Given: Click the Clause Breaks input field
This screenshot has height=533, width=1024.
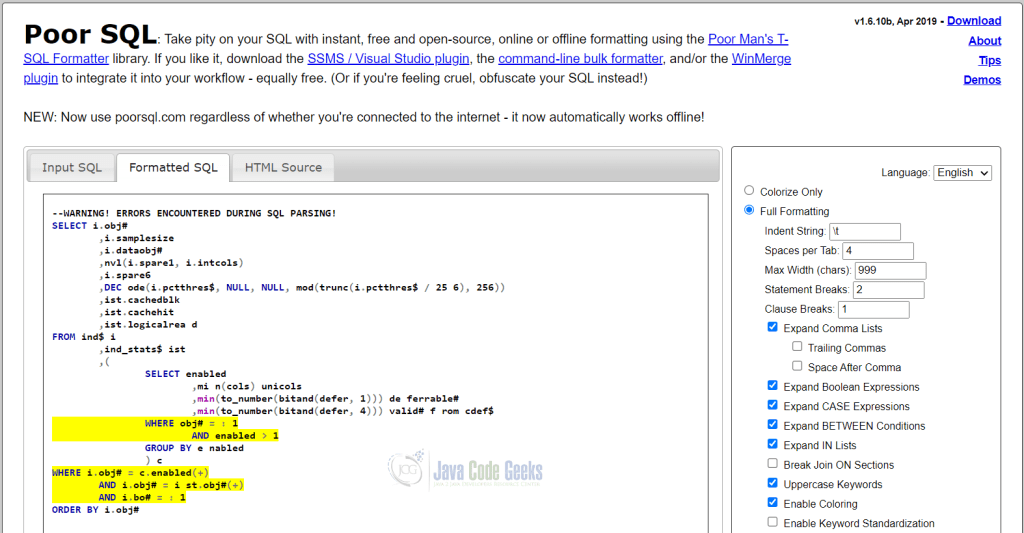Looking at the screenshot, I should click(x=873, y=310).
